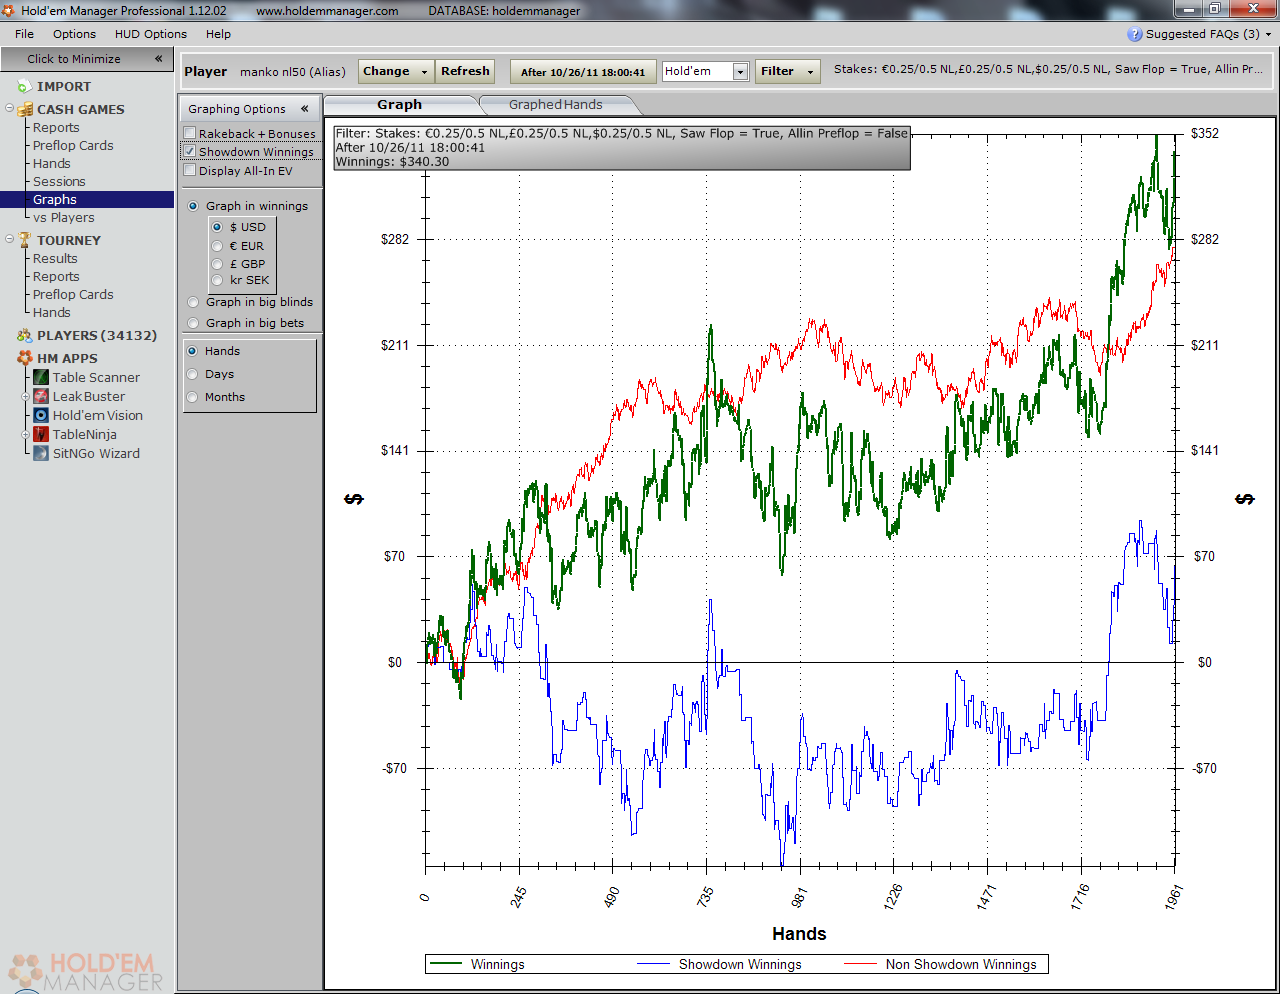The image size is (1280, 994).
Task: Select Graph in big blinds radio
Action: click(x=193, y=302)
